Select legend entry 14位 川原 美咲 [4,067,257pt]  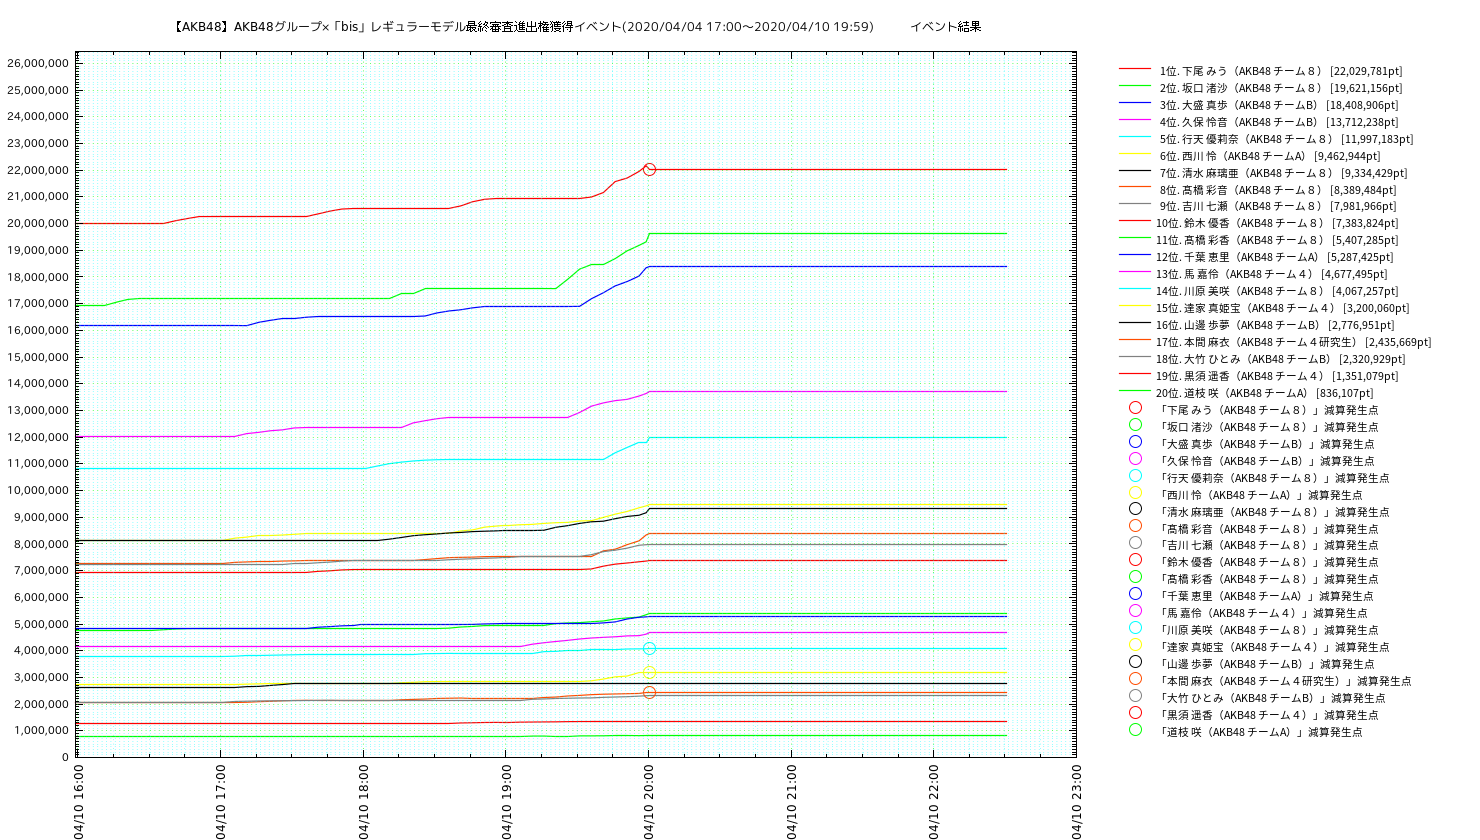pos(1277,291)
